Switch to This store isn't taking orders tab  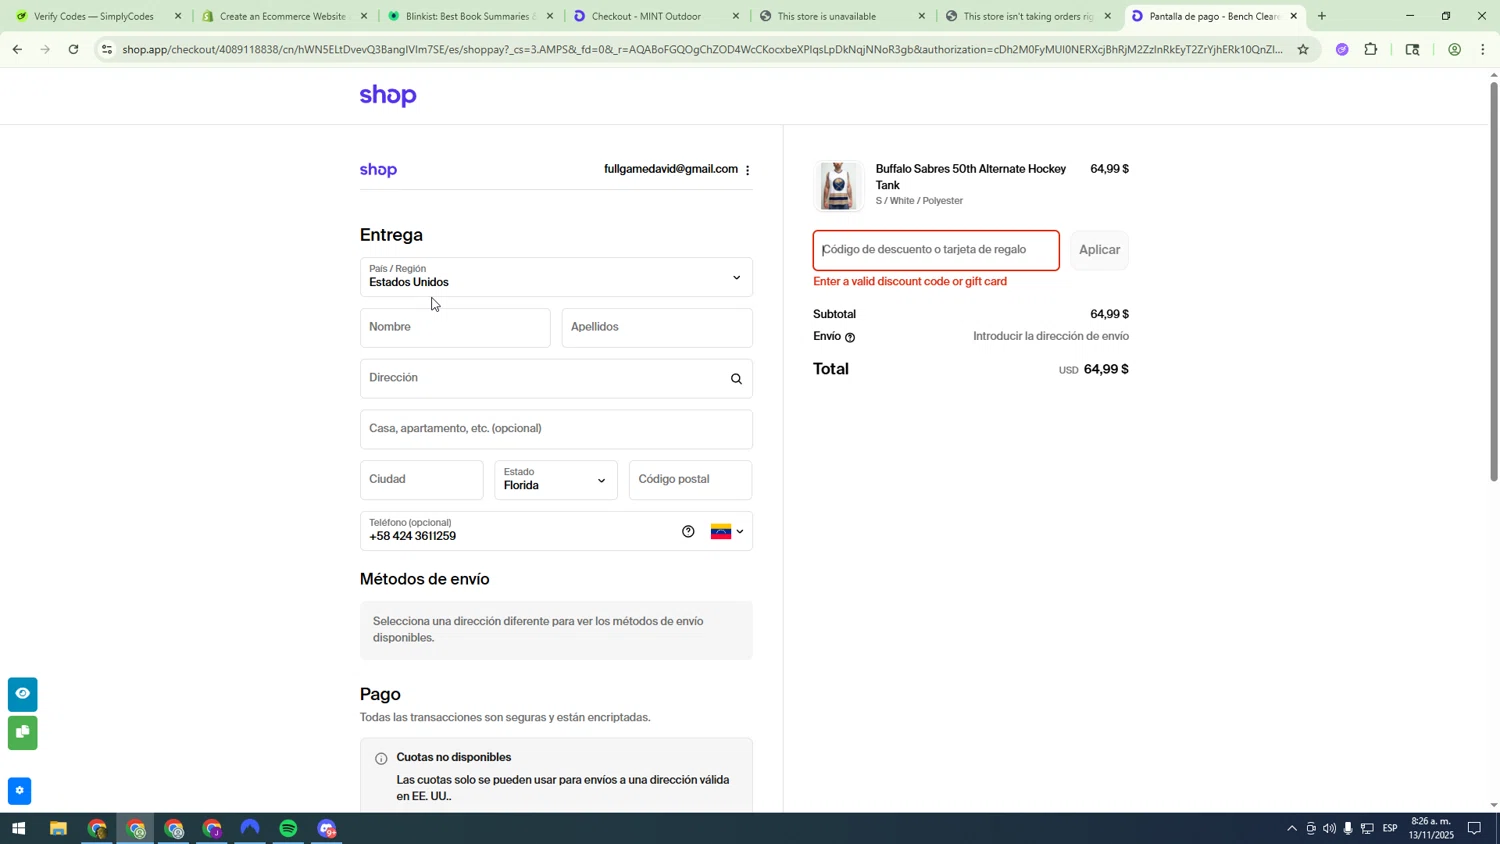pyautogui.click(x=1028, y=16)
